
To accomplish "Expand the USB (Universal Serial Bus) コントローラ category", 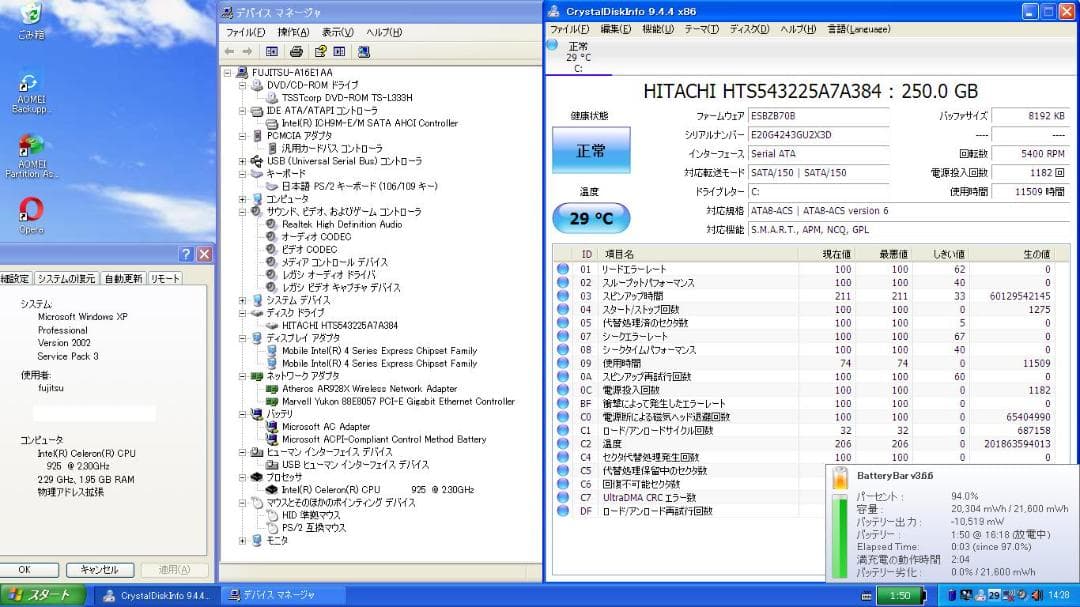I will tap(242, 161).
